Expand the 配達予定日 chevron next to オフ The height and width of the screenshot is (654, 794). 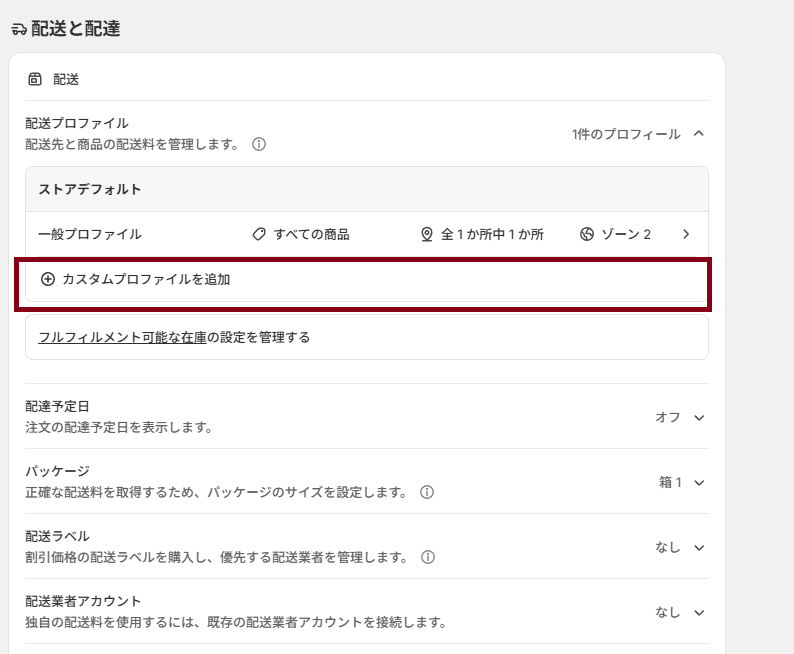699,418
